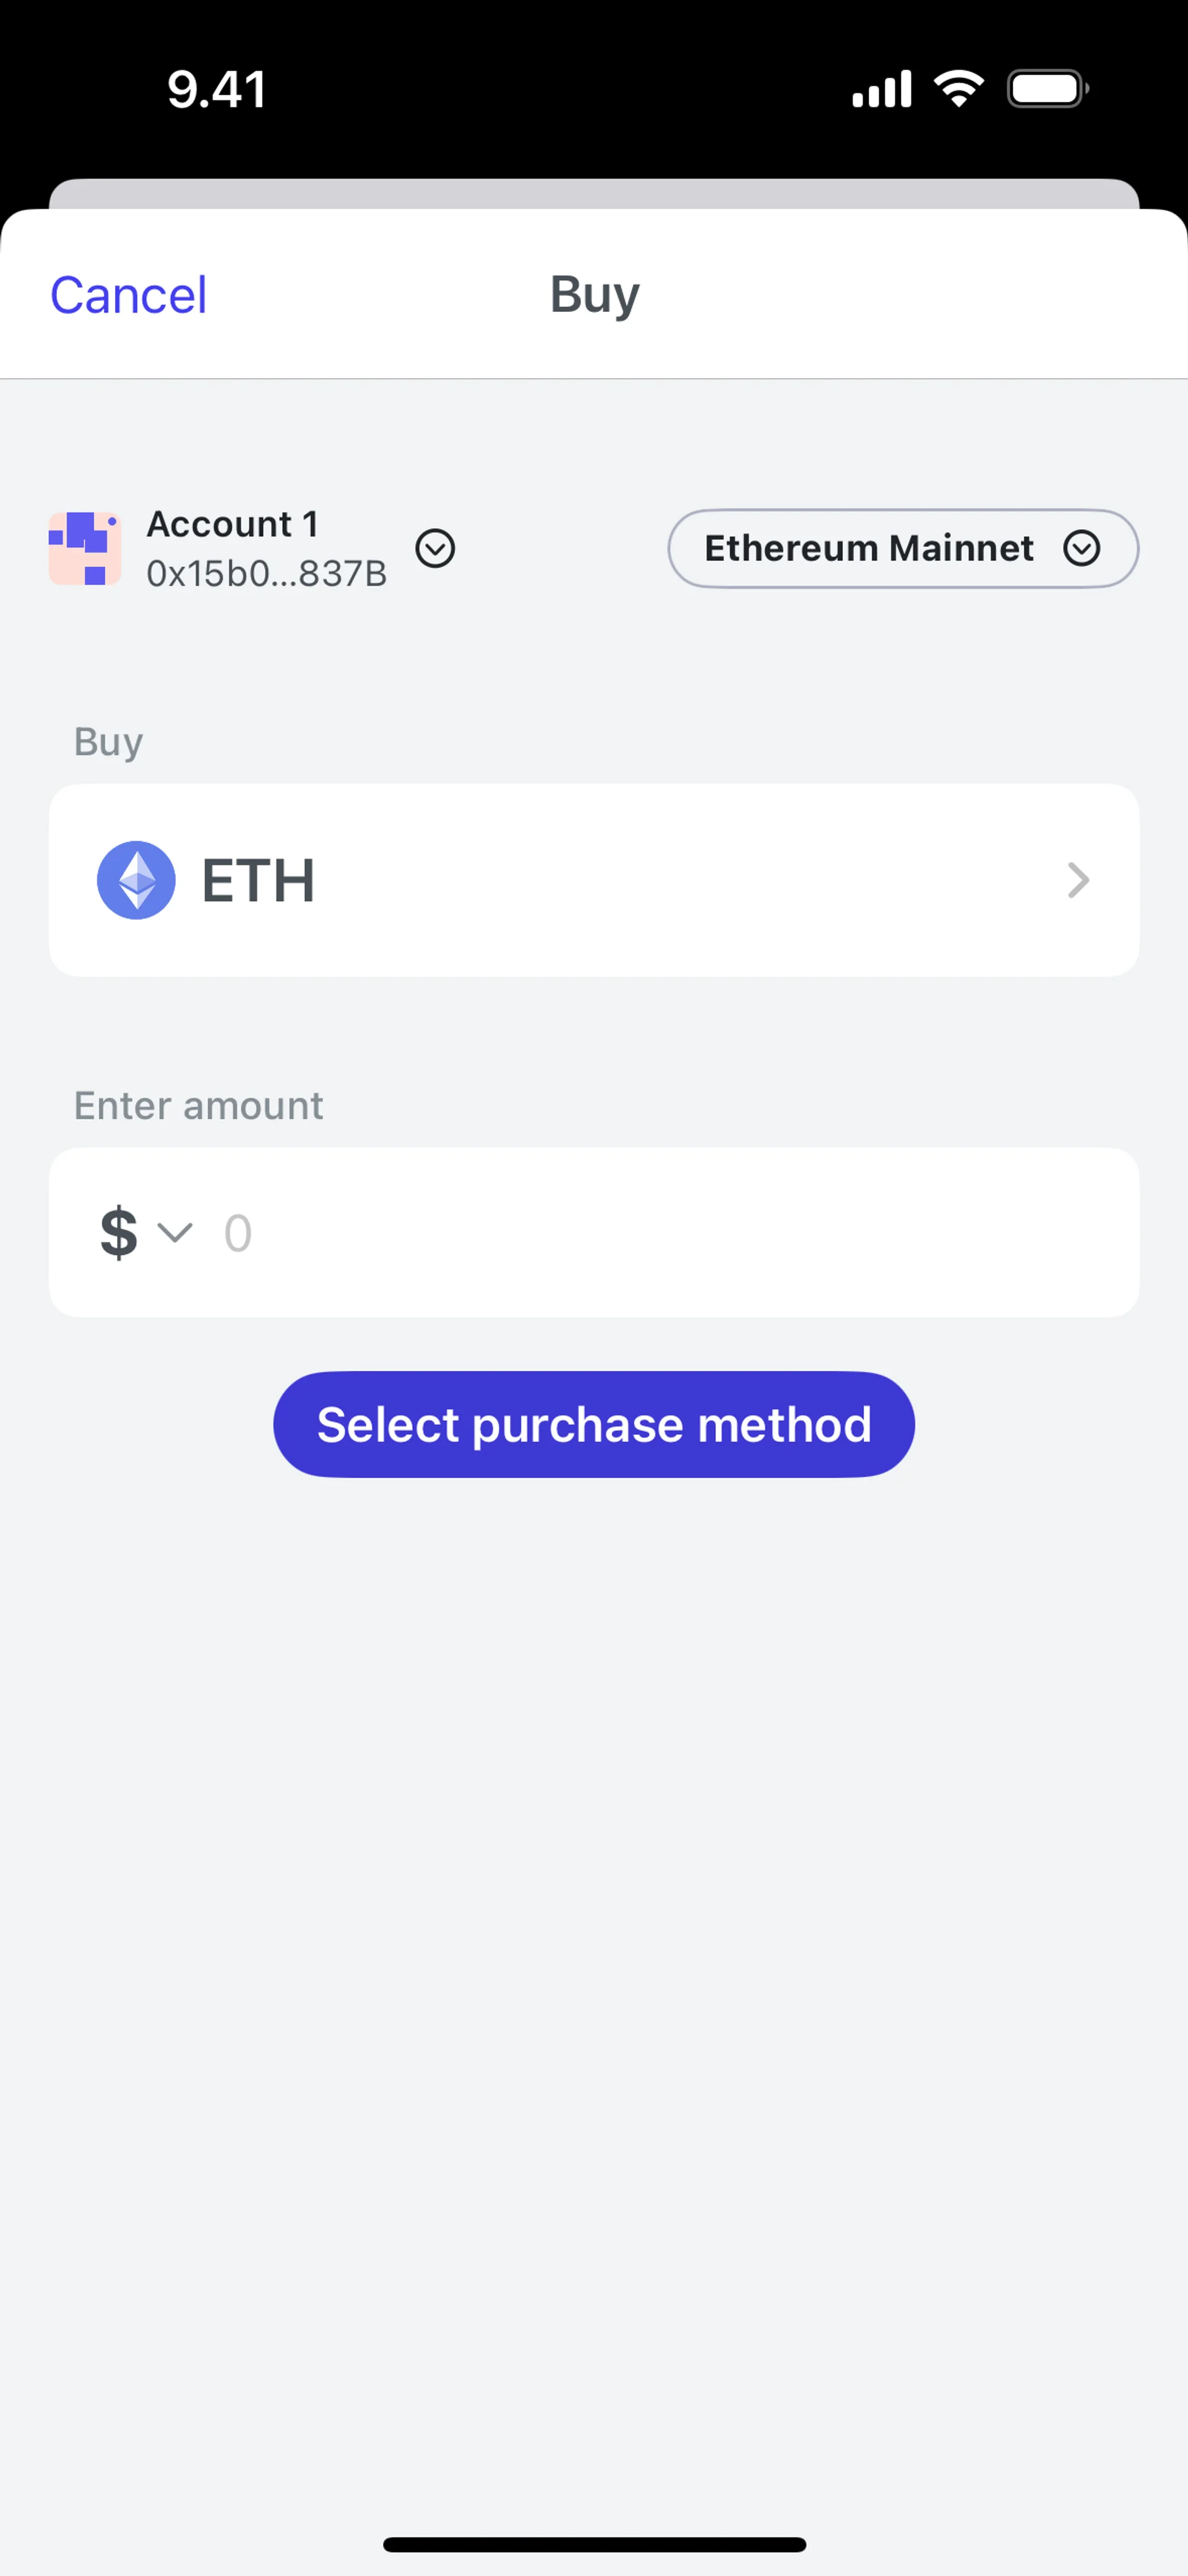Tap the home indicator bar

(x=594, y=2544)
